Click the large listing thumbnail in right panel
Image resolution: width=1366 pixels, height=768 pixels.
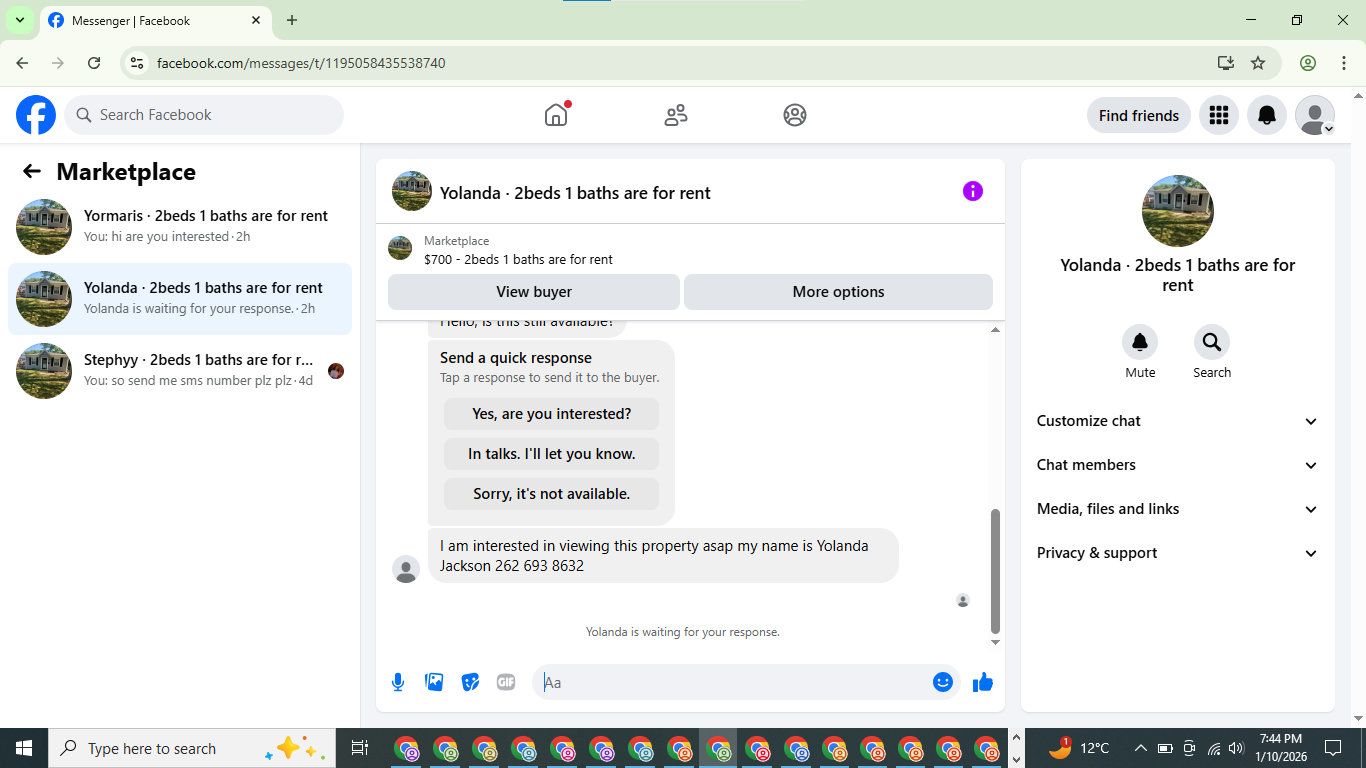(1178, 211)
